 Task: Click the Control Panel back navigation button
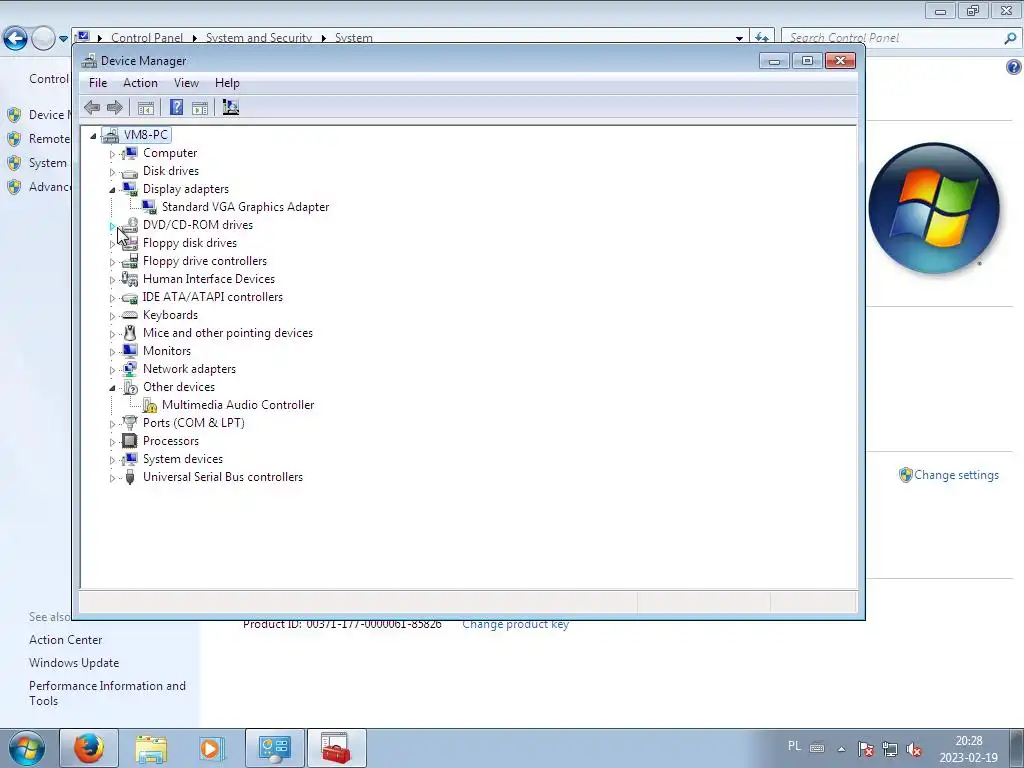(15, 39)
